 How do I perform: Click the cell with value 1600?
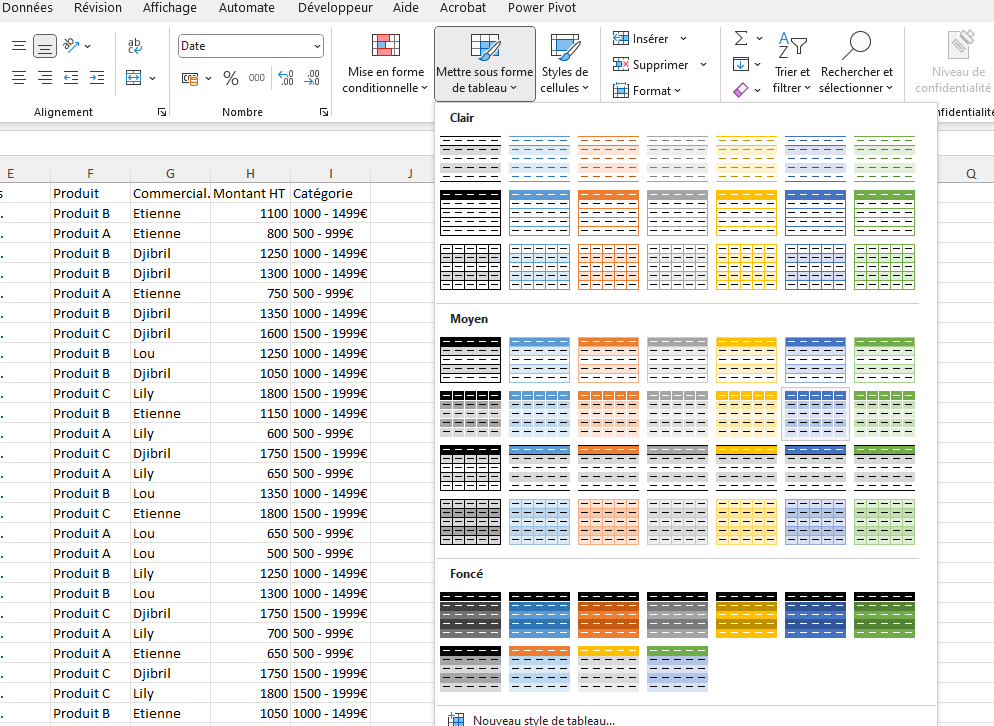tap(250, 334)
